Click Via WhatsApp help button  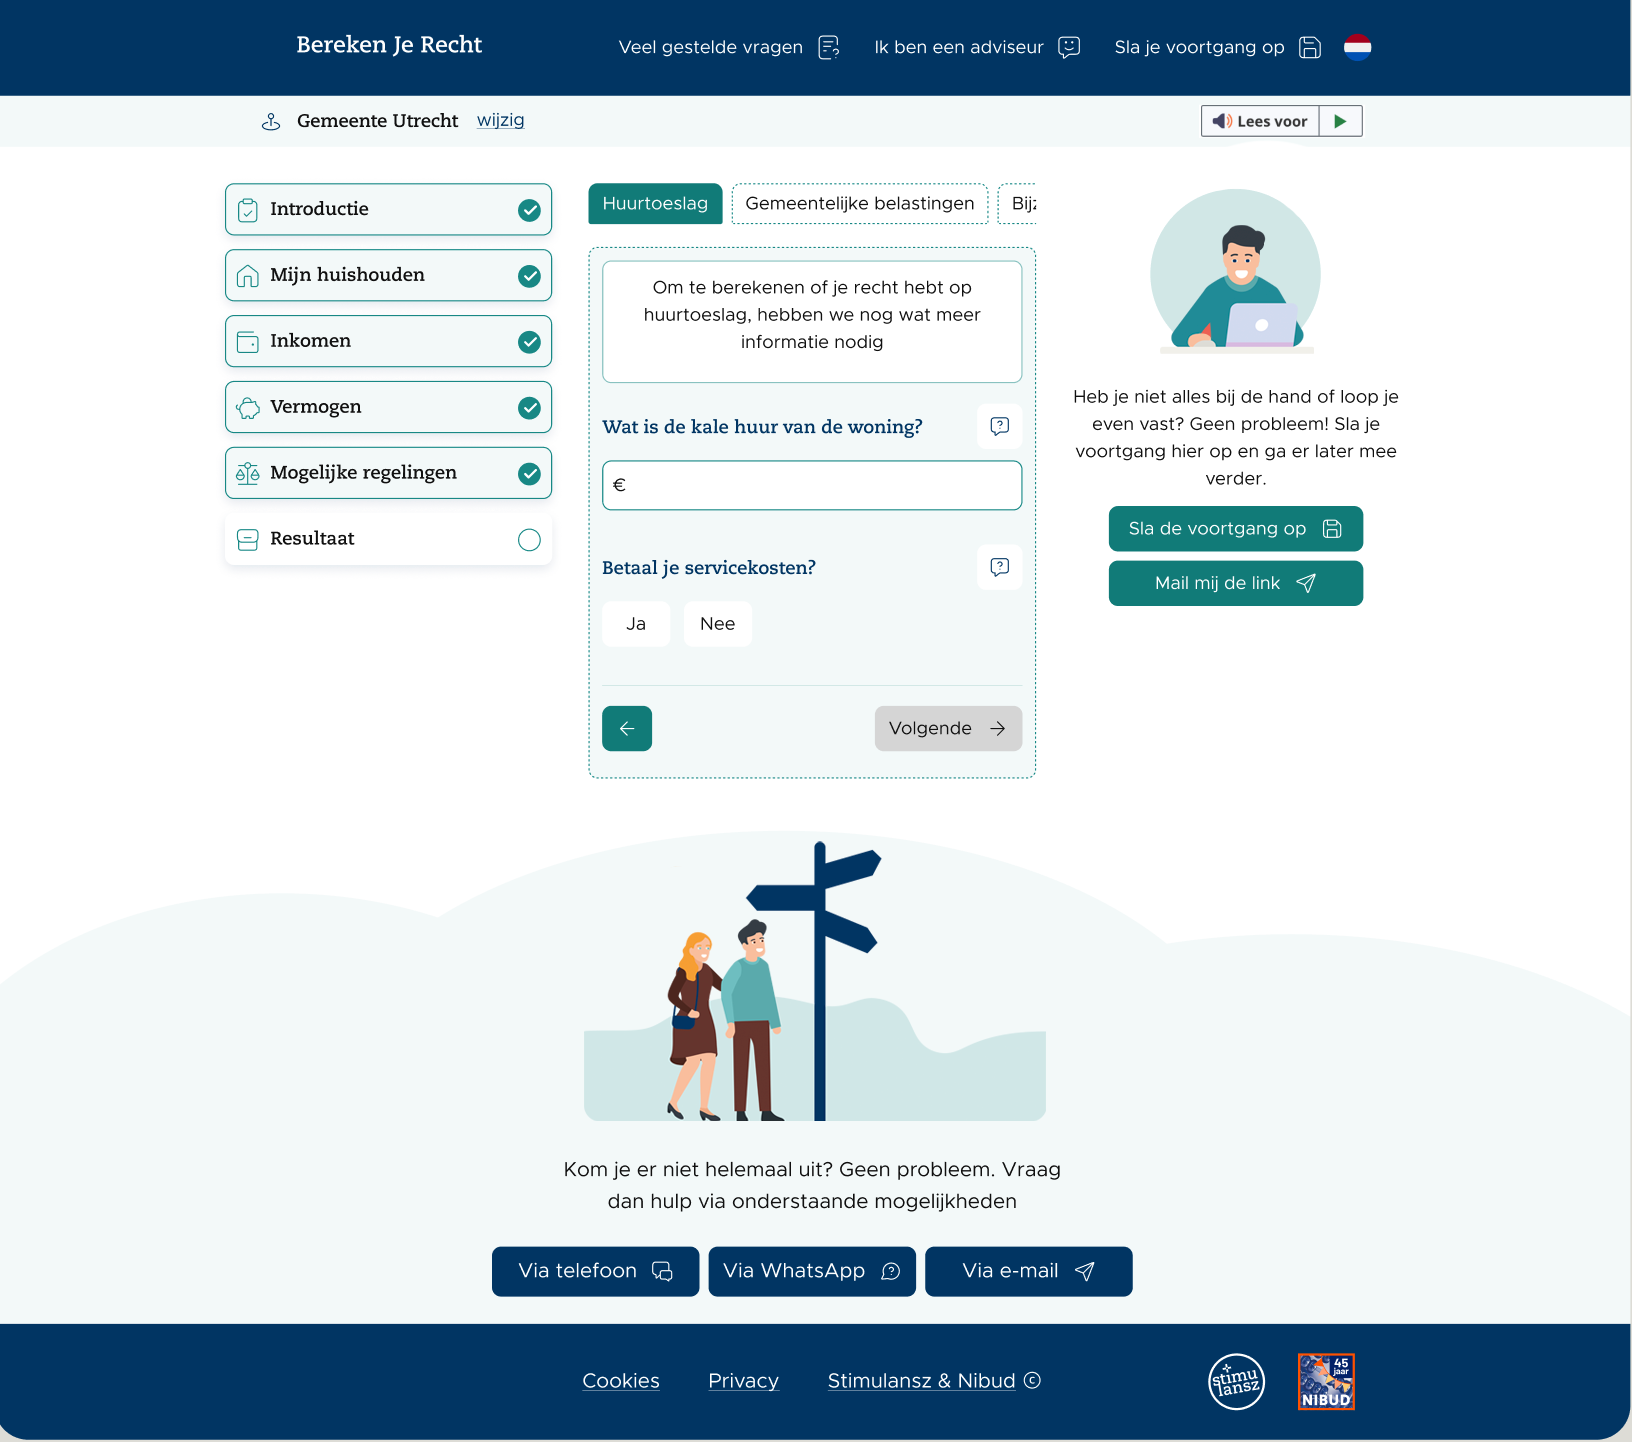coord(811,1271)
